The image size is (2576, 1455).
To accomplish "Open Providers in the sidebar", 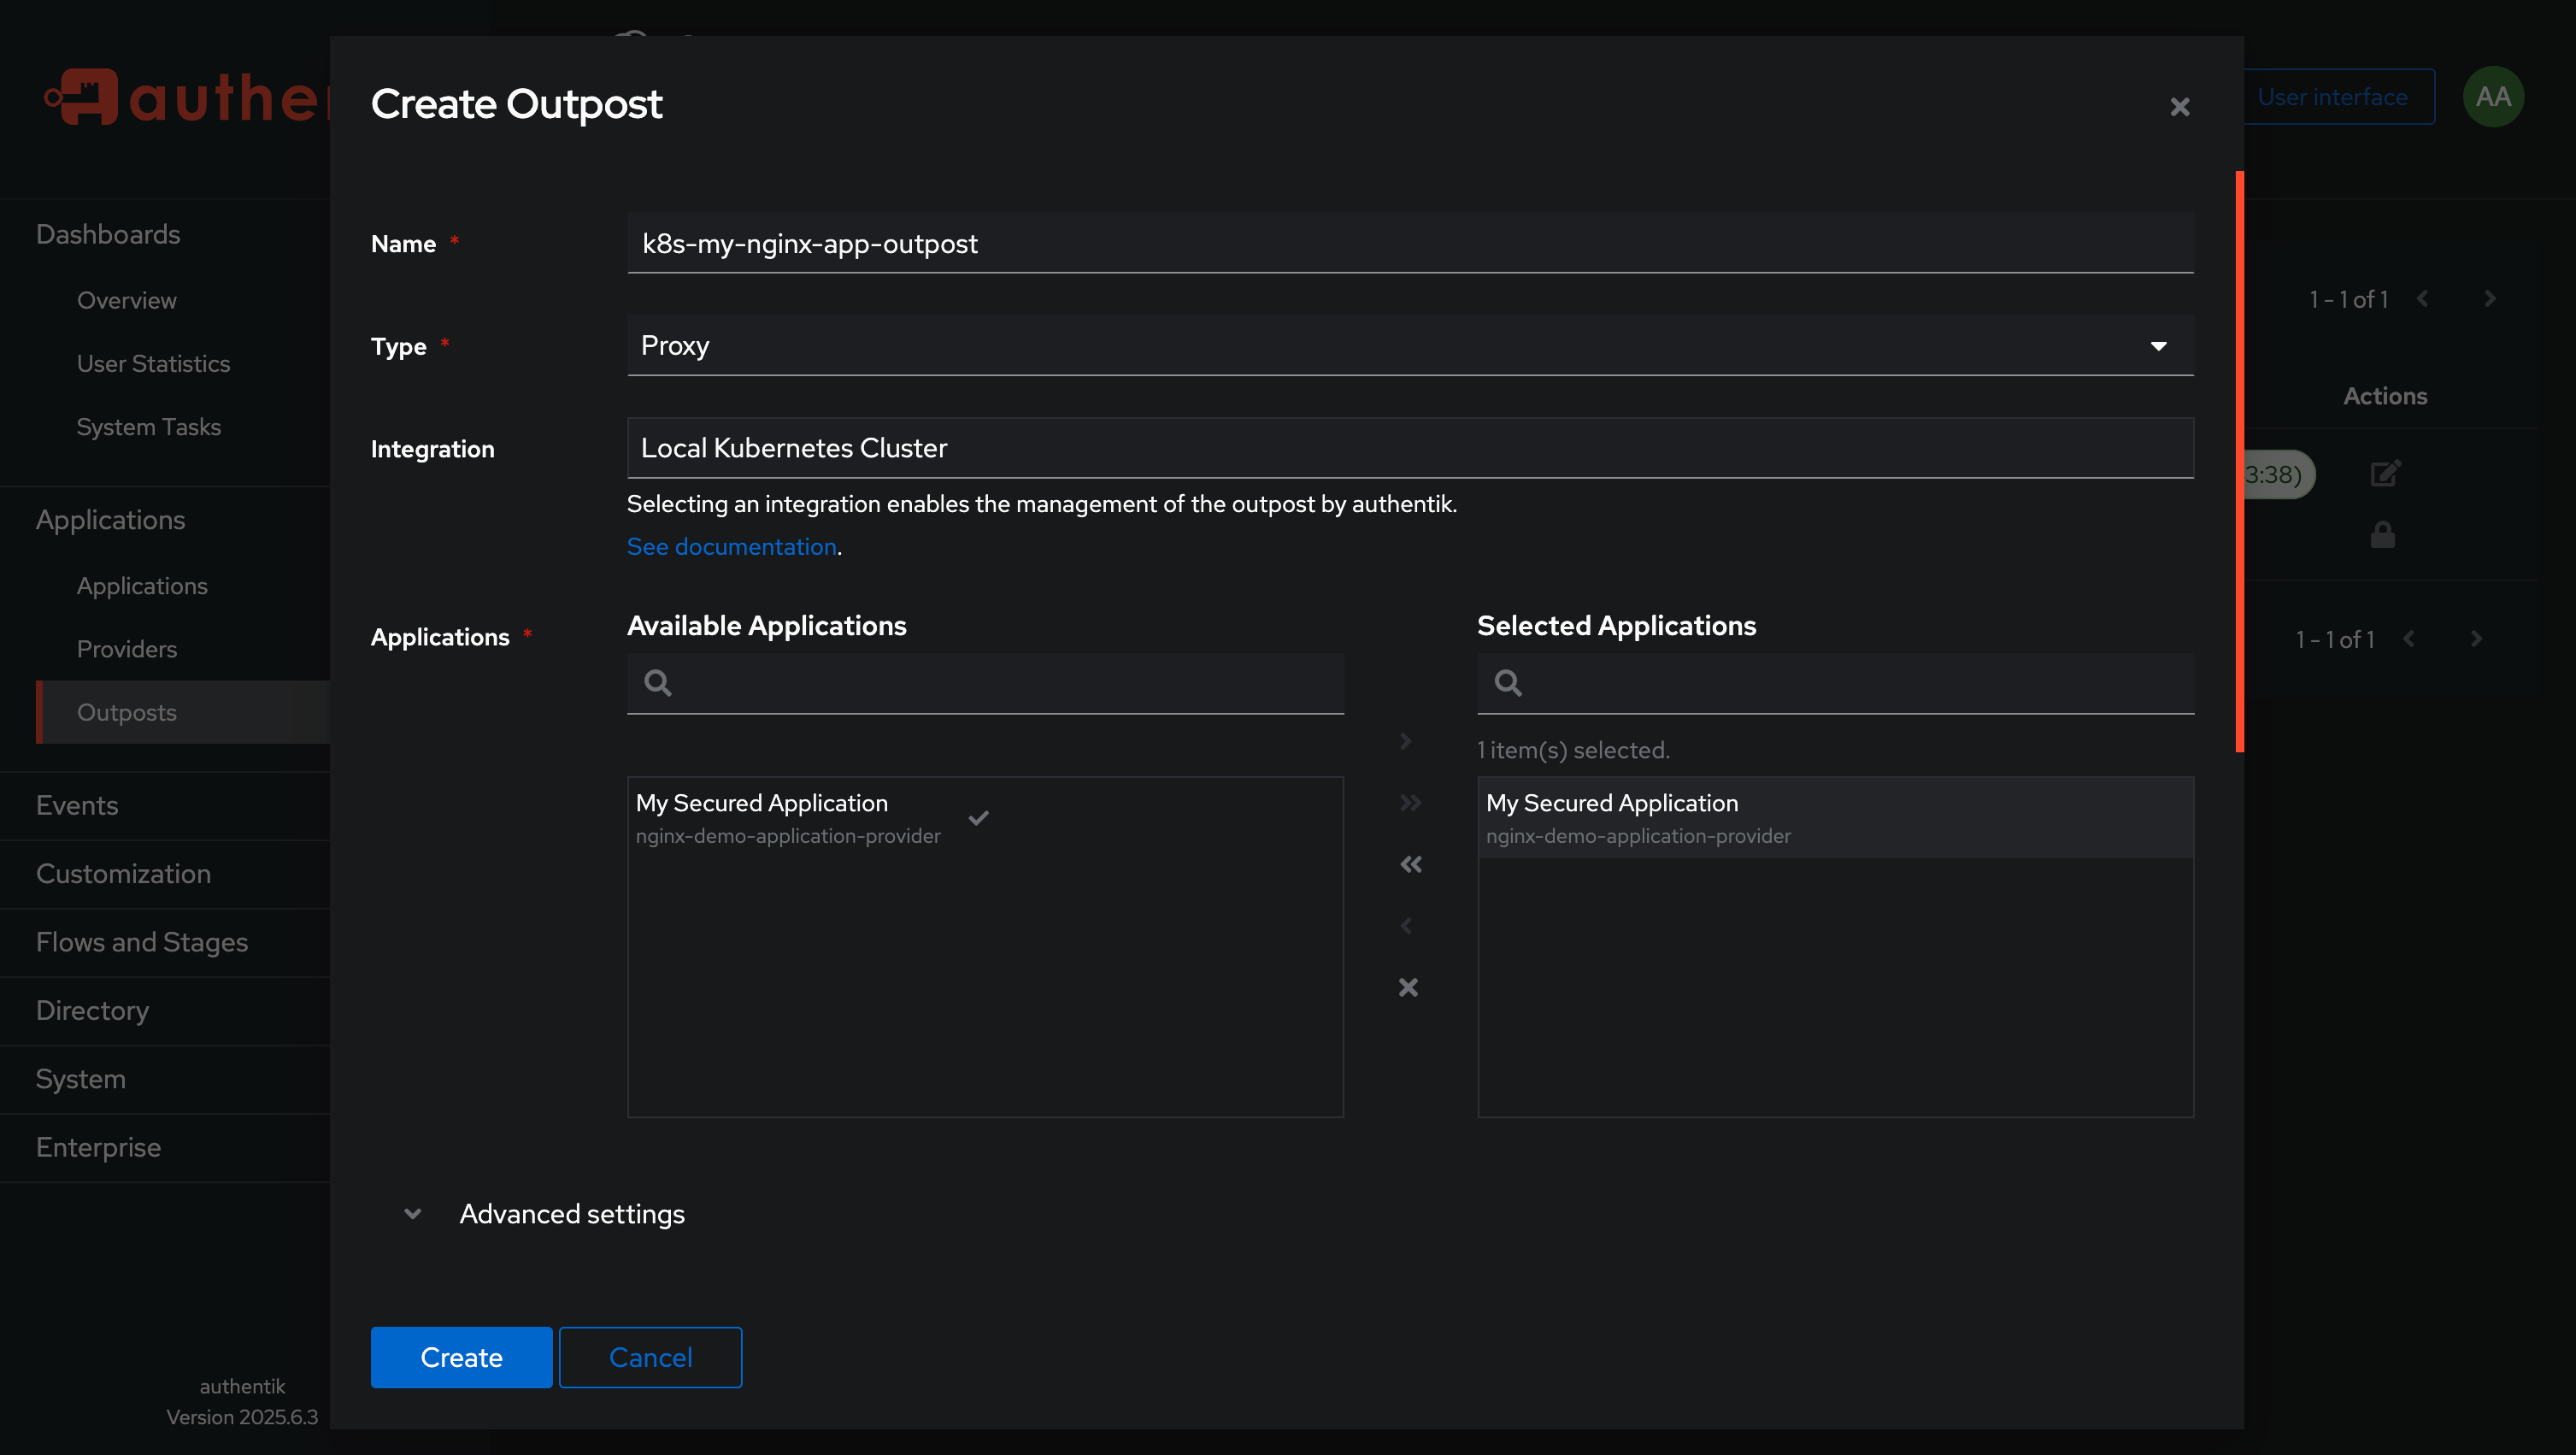I will (x=127, y=649).
